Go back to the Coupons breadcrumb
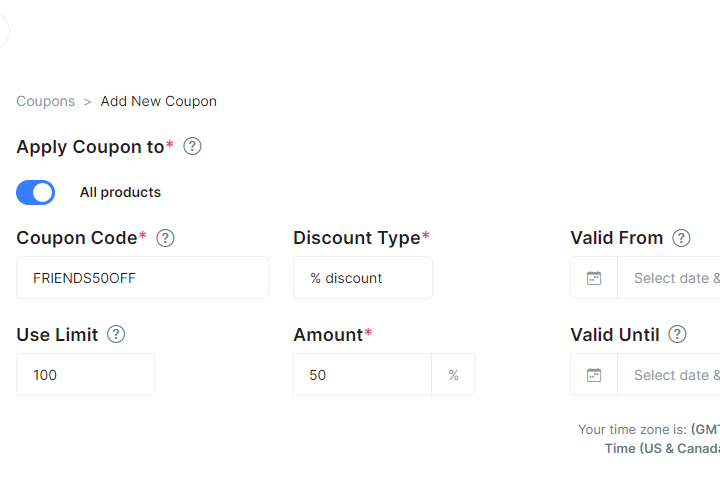Screen dimensions: 720x480 [x=45, y=101]
